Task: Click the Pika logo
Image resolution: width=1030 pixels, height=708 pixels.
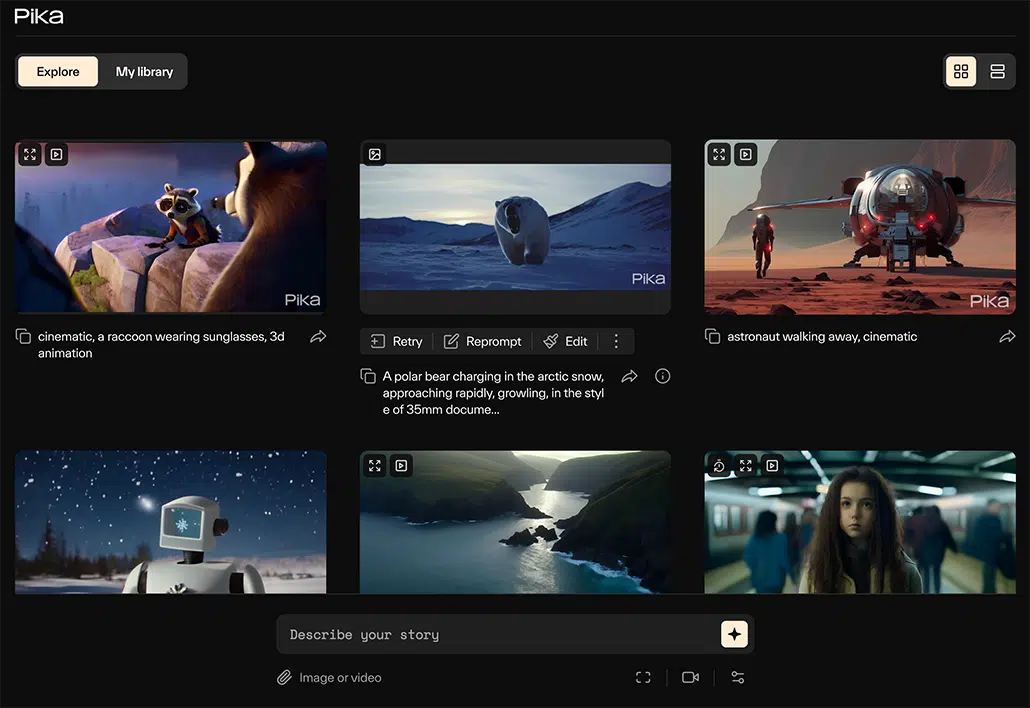Action: pyautogui.click(x=39, y=16)
